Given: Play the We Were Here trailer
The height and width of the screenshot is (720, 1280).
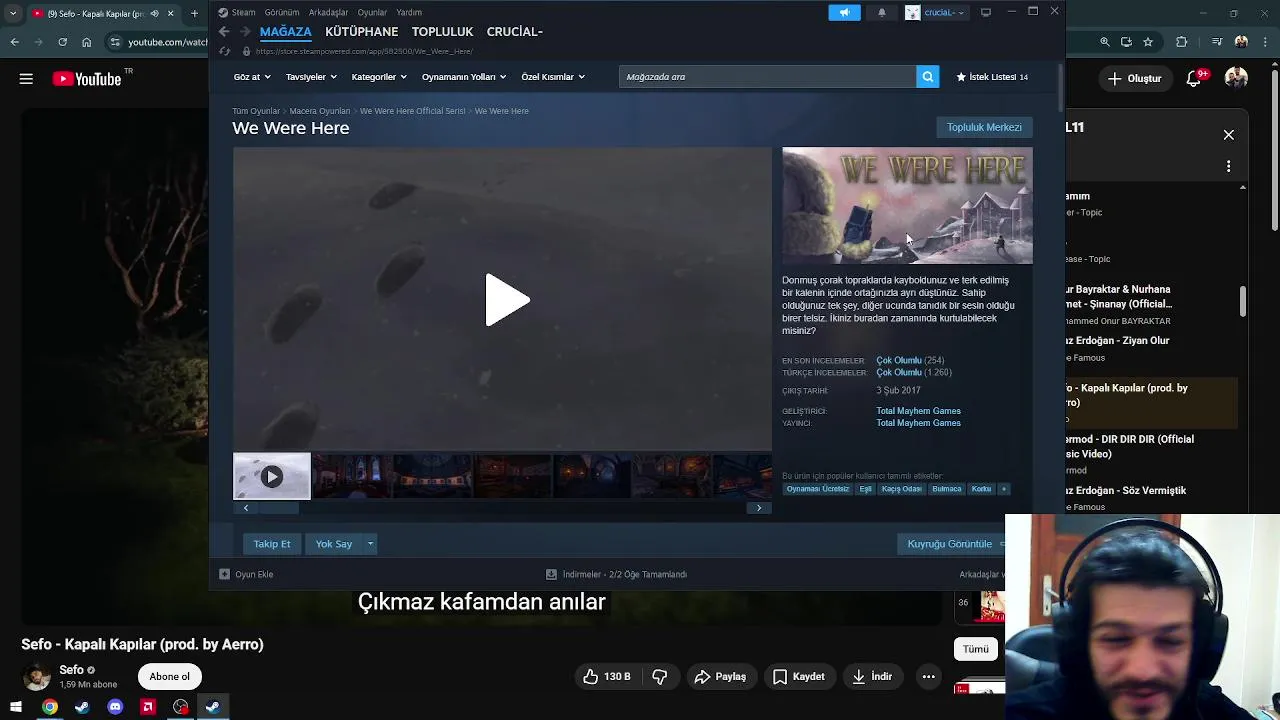Looking at the screenshot, I should (507, 300).
